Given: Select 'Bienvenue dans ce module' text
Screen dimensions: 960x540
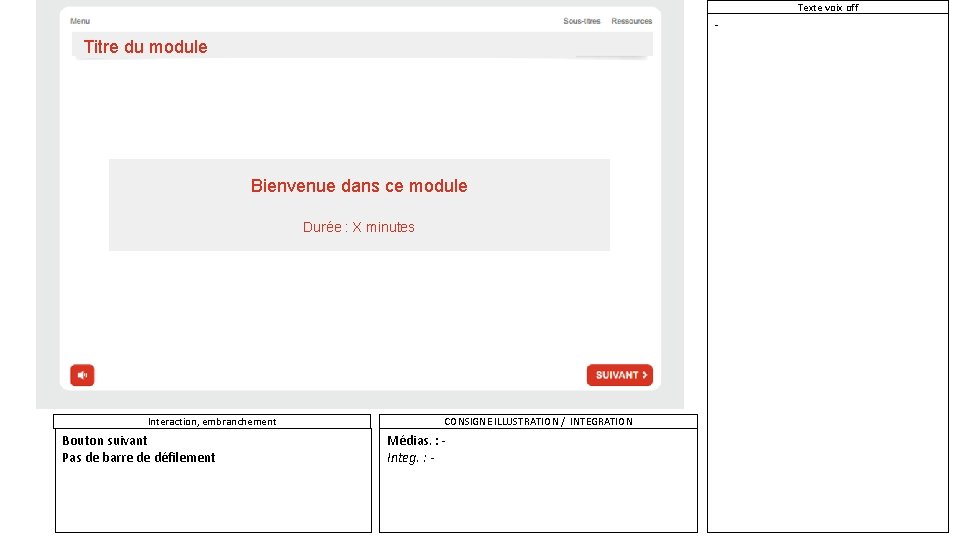Looking at the screenshot, I should point(359,186).
